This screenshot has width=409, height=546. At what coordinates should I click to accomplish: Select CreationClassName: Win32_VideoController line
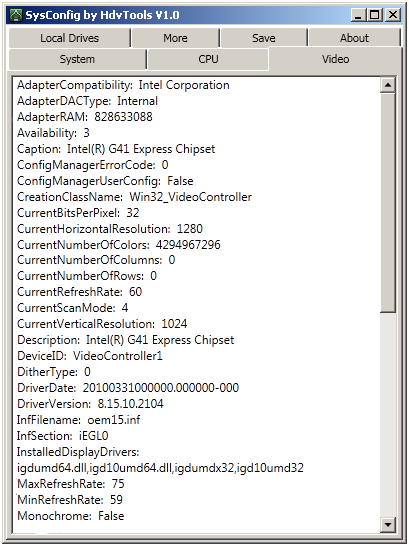[134, 197]
